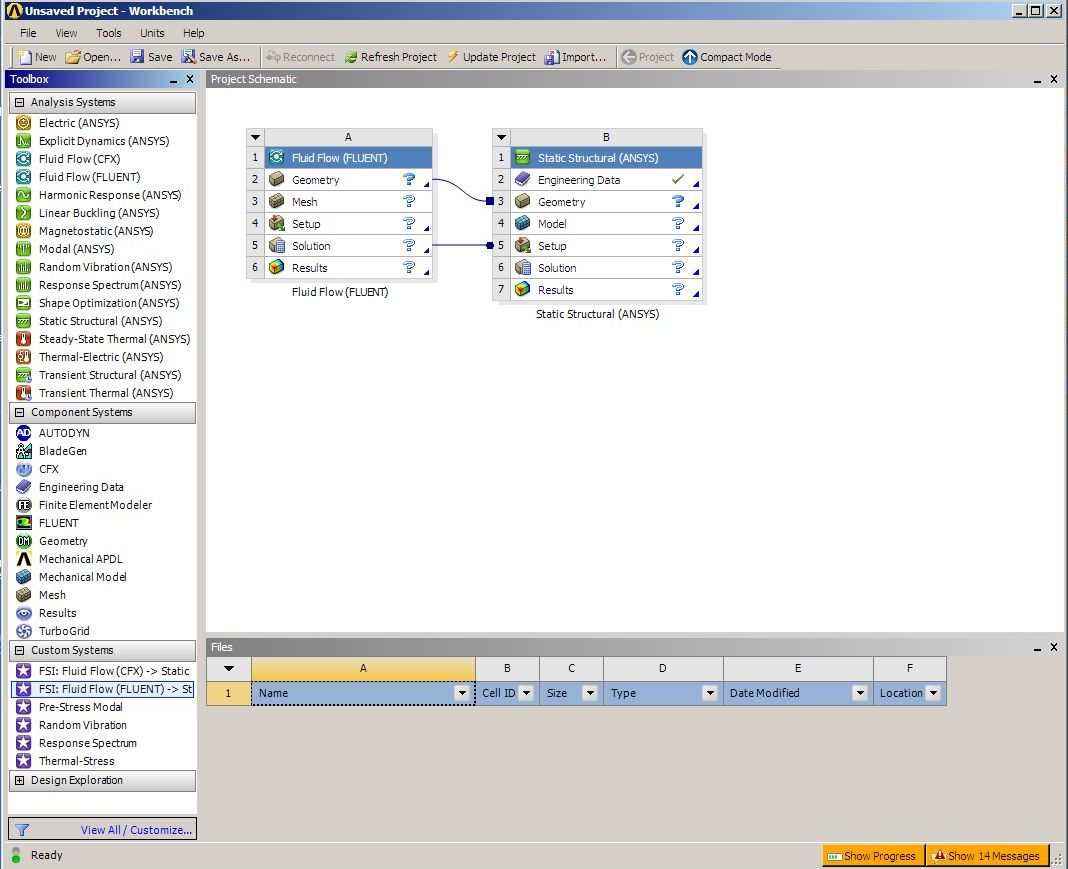Select Static Structural (ANSYS) in Toolbox
The height and width of the screenshot is (869, 1068).
pyautogui.click(x=100, y=321)
